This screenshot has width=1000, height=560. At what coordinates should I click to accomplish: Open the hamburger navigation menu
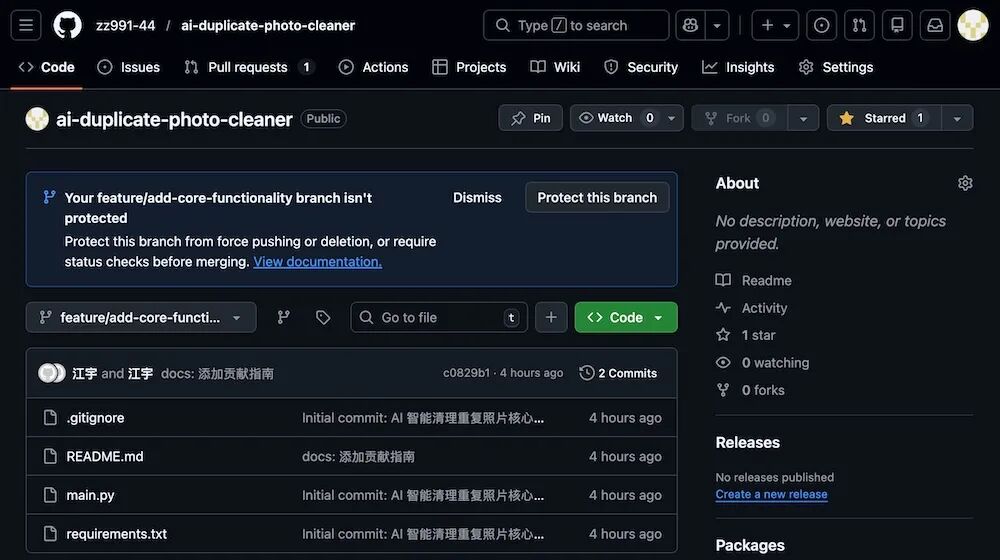(x=26, y=26)
